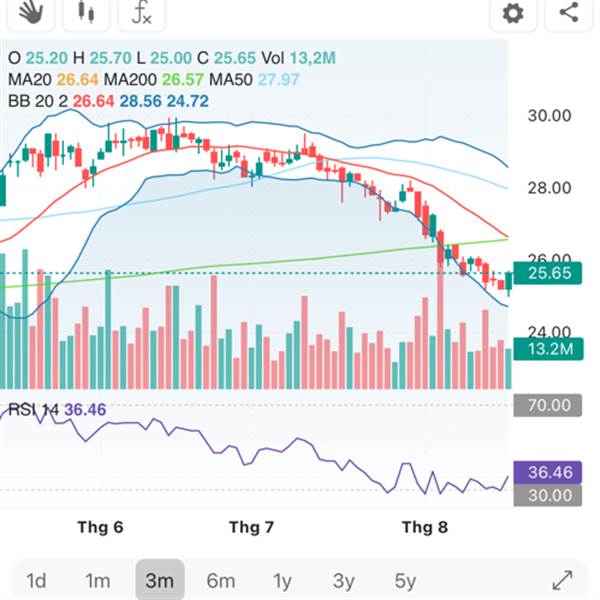The image size is (600, 600).
Task: Choose the 3y timeframe
Action: coord(343,581)
